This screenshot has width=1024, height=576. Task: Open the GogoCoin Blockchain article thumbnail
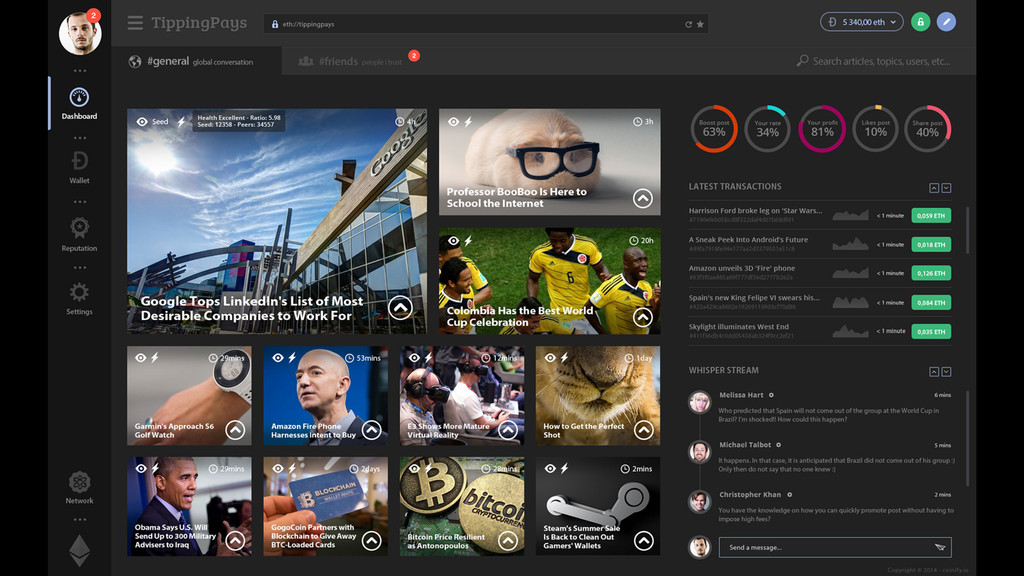(325, 506)
